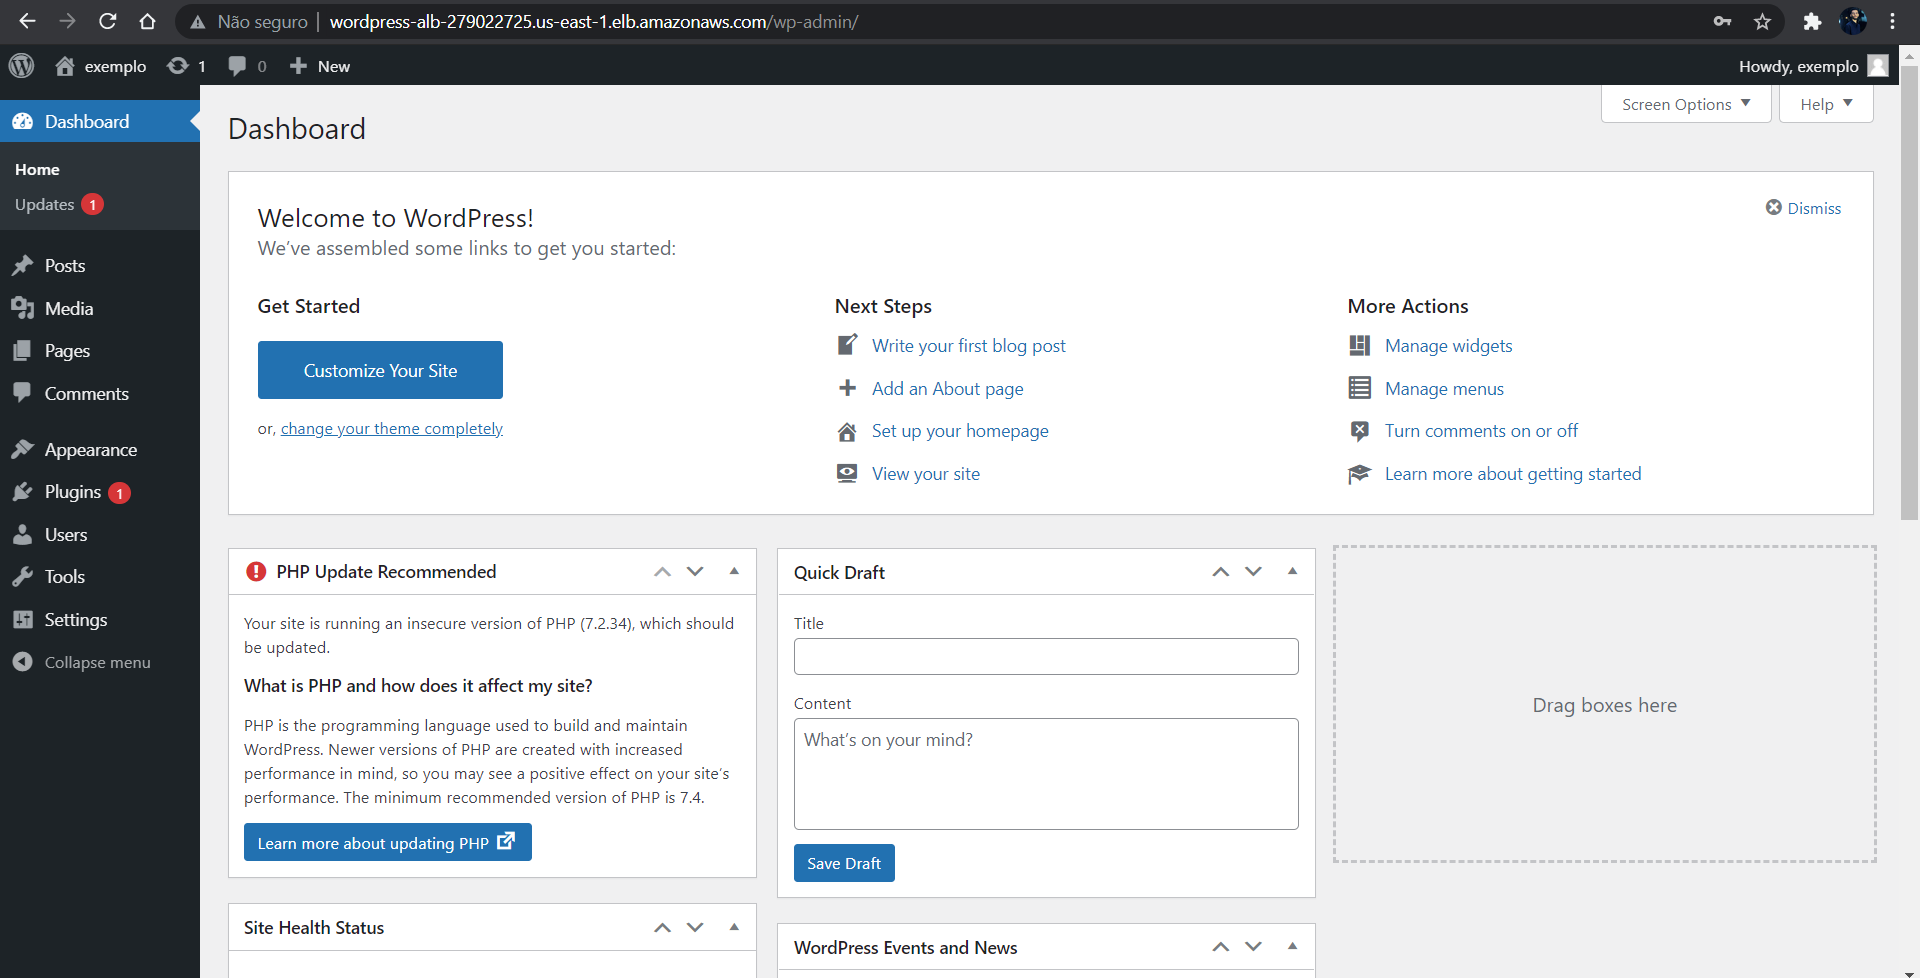Viewport: 1920px width, 978px height.
Task: Click Write your first blog post
Action: pos(968,346)
